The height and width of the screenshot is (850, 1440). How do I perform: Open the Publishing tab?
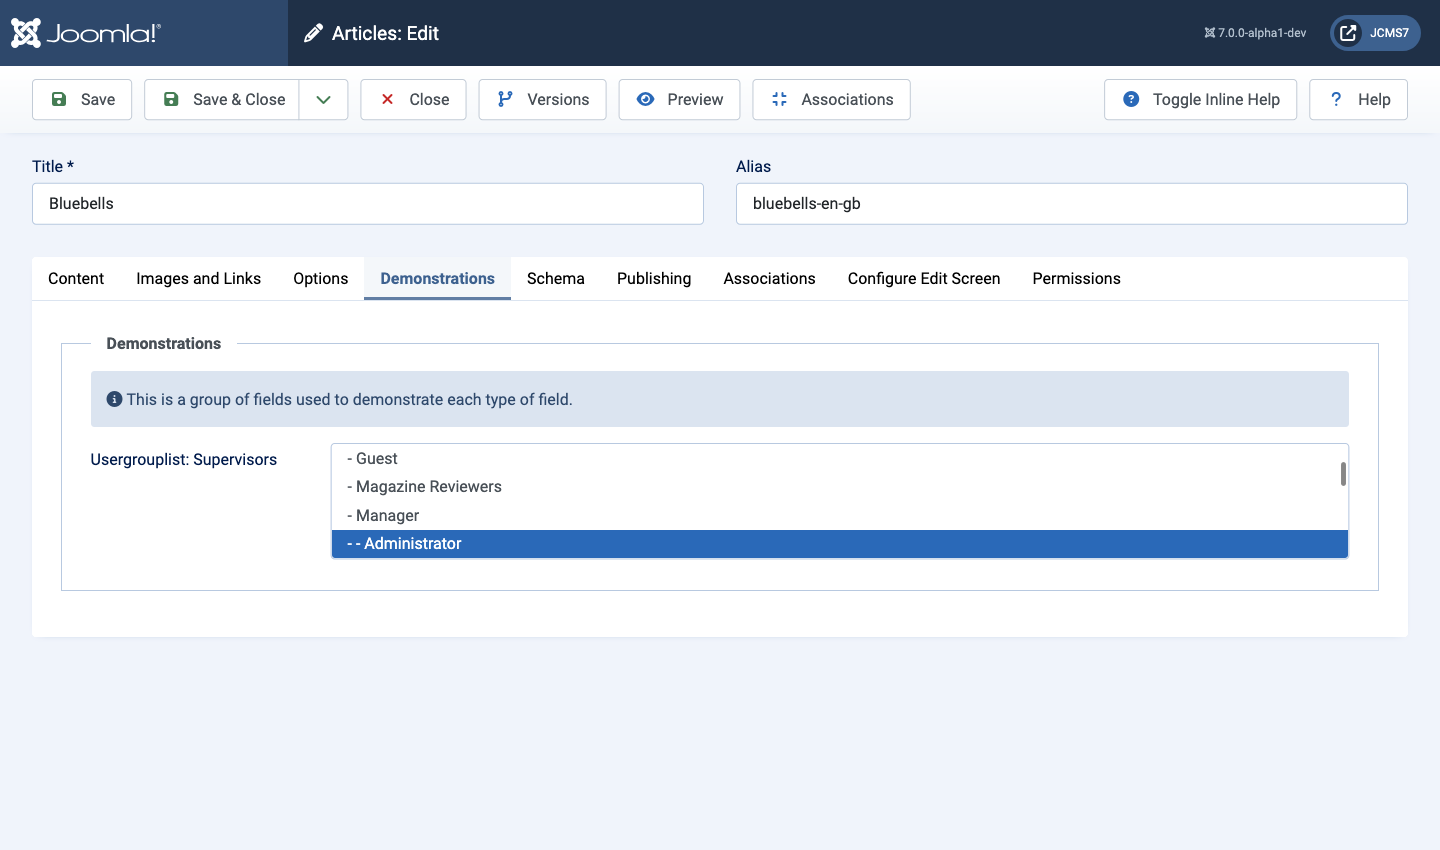pyautogui.click(x=654, y=278)
